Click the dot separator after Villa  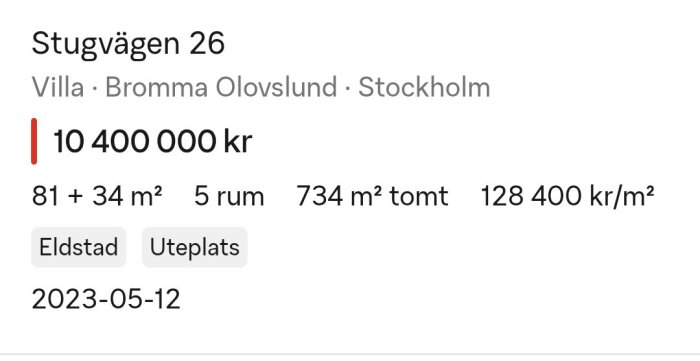[95, 88]
